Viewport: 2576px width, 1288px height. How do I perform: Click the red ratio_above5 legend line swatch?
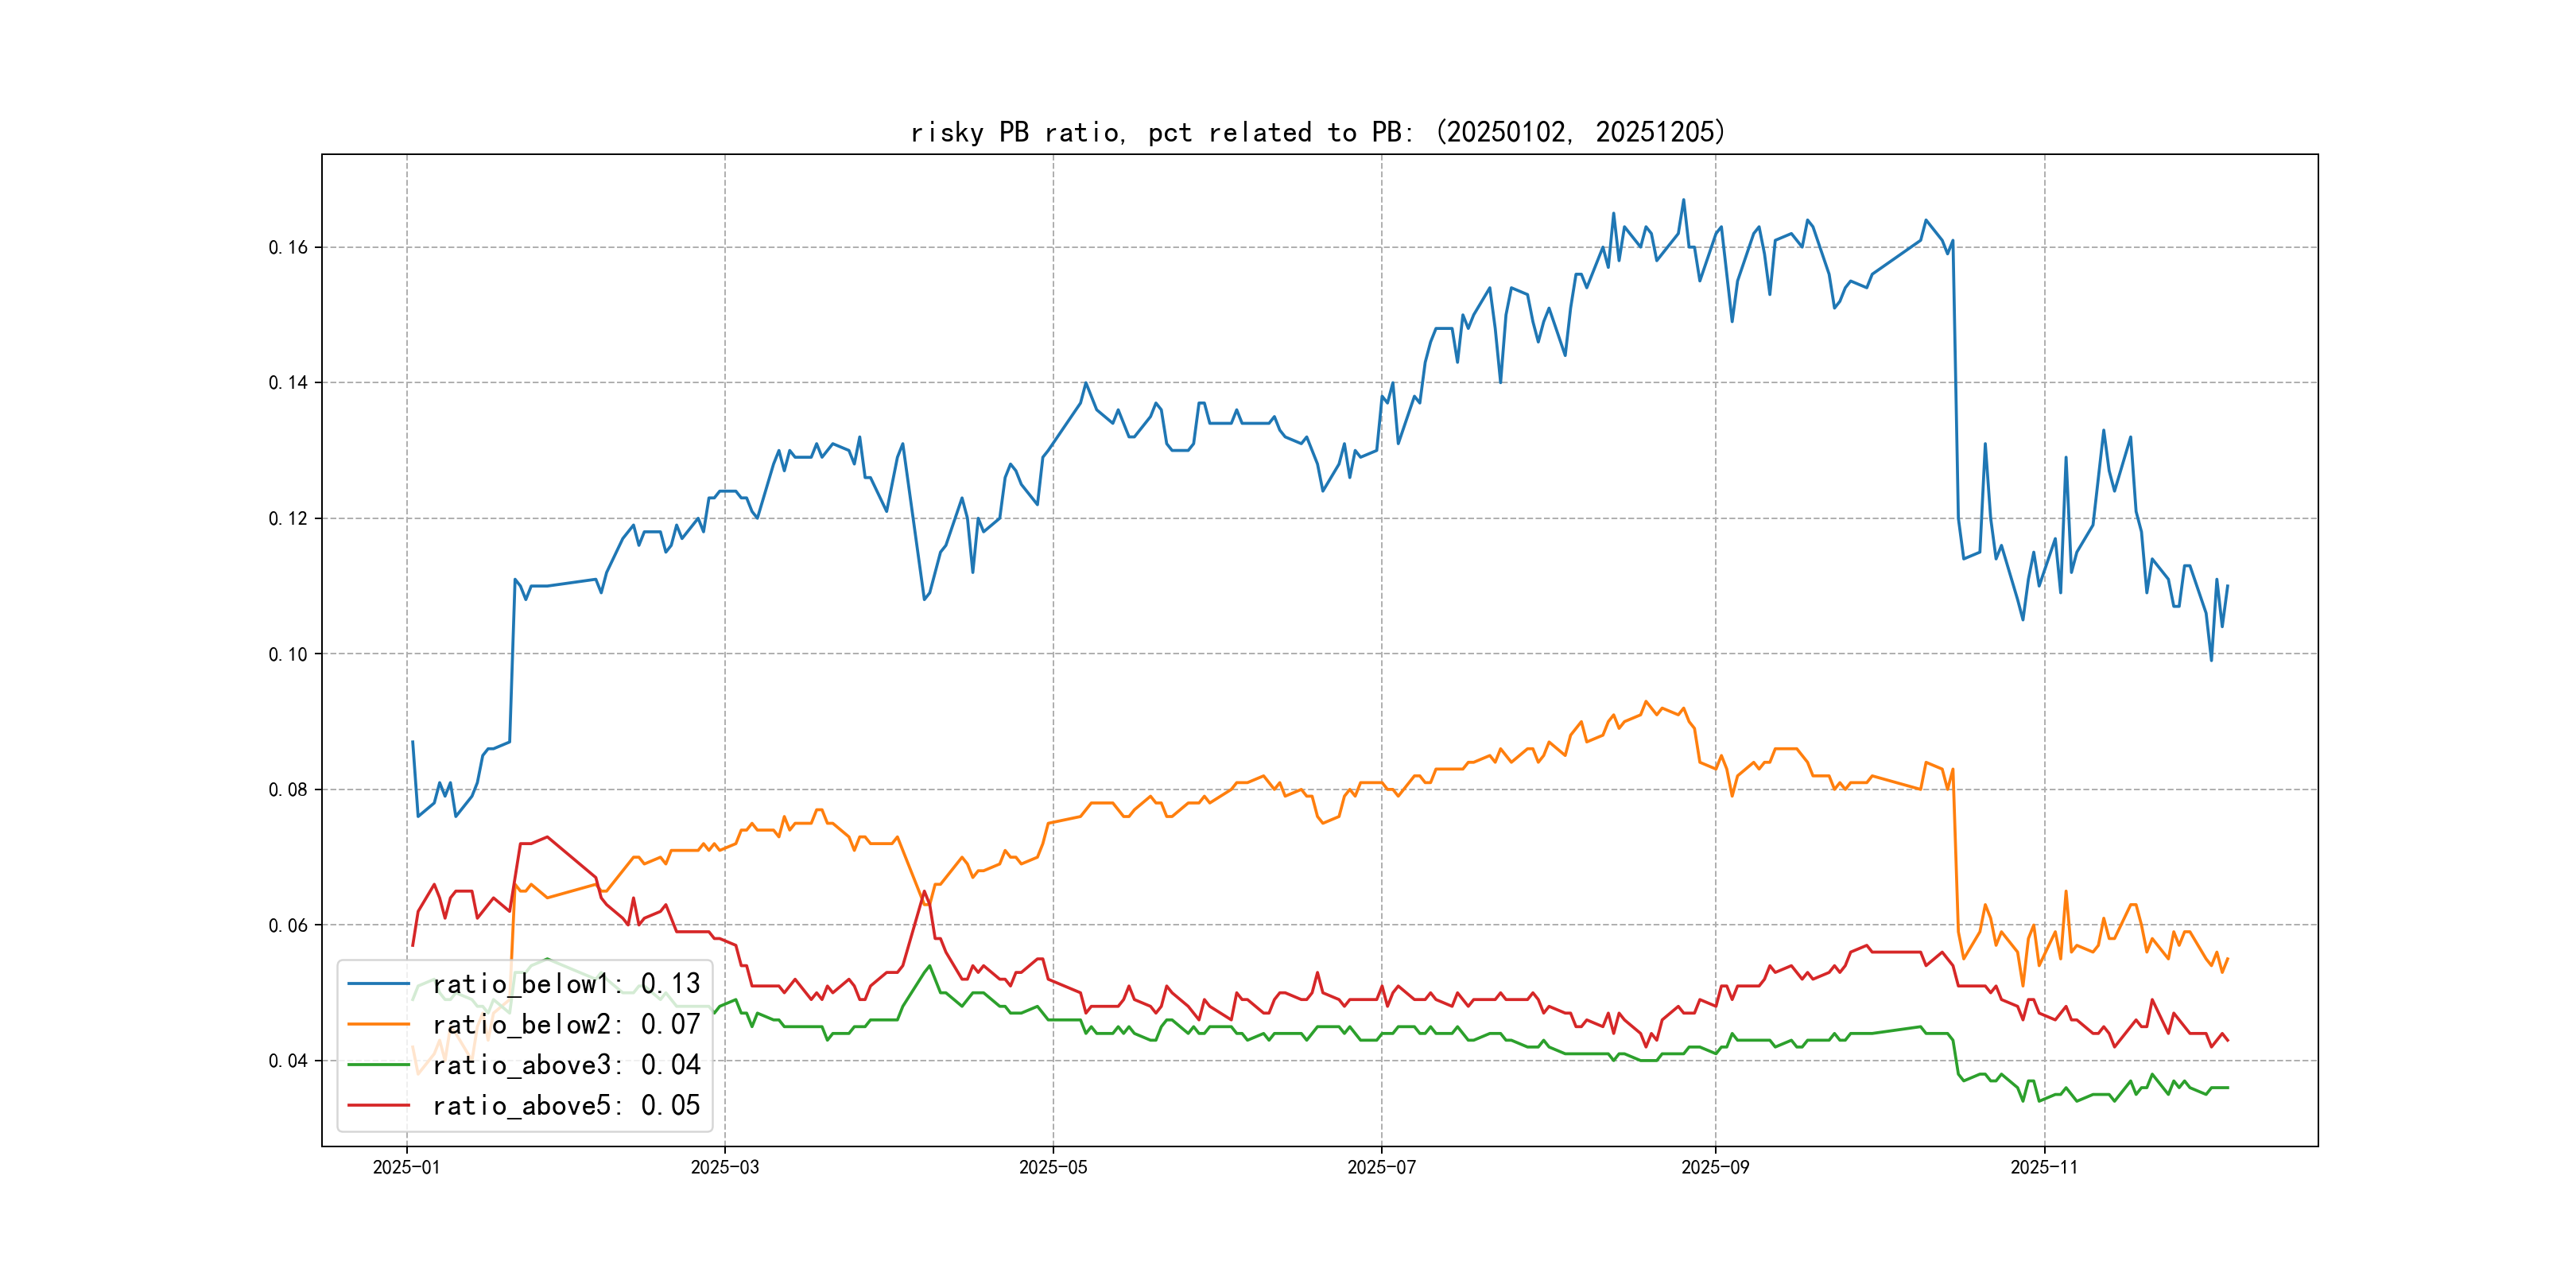378,1105
